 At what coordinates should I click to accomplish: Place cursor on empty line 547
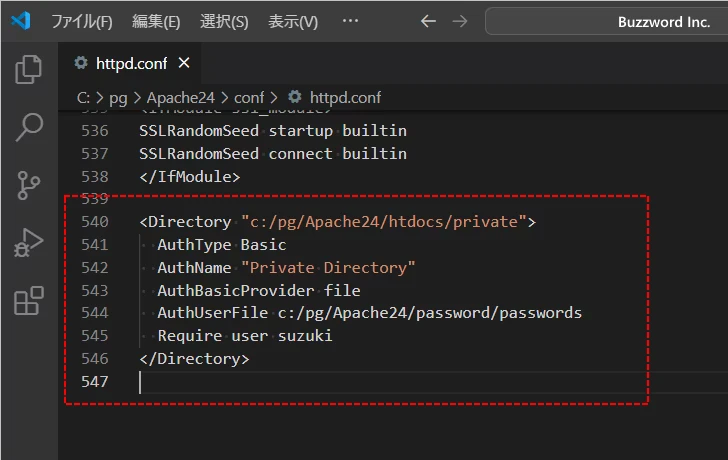(x=300, y=382)
